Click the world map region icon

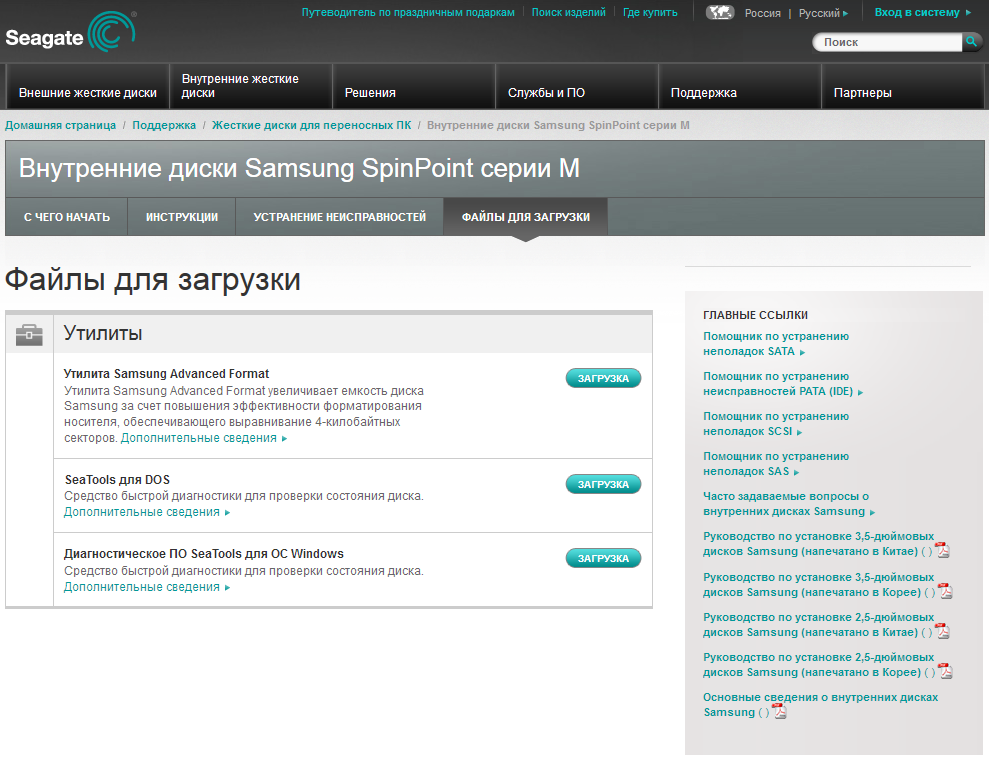720,13
